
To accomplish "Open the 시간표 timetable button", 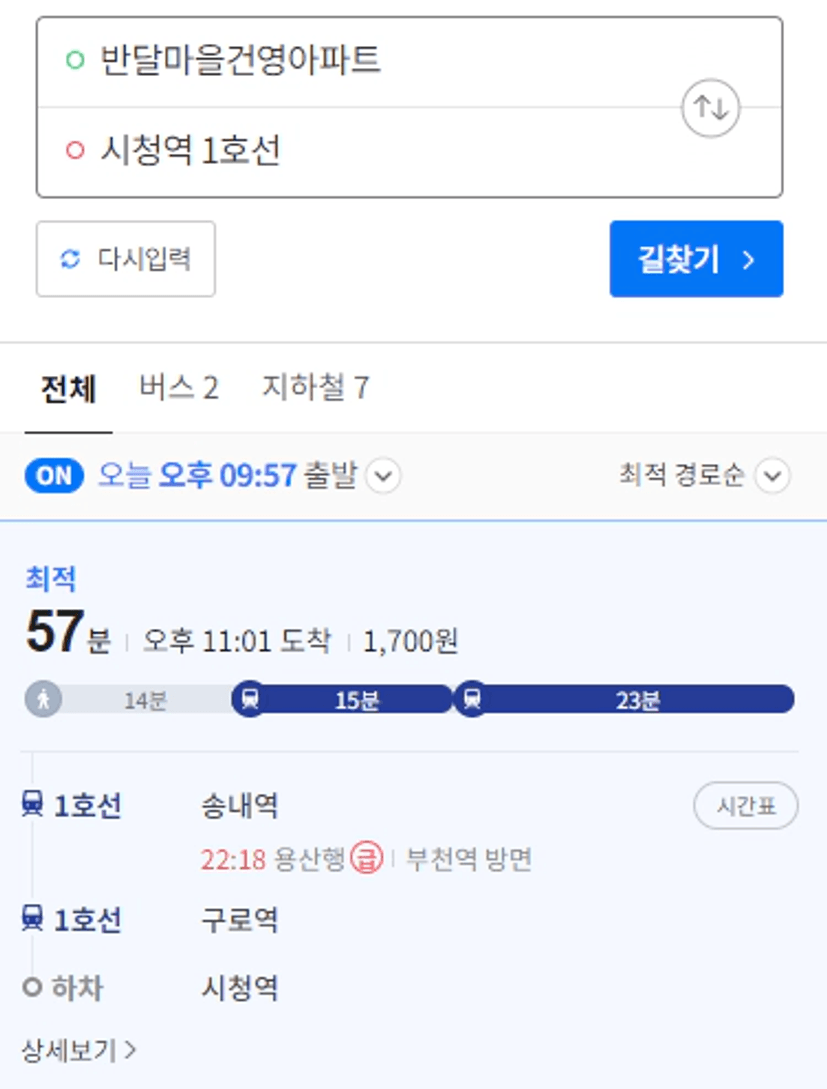I will [746, 806].
